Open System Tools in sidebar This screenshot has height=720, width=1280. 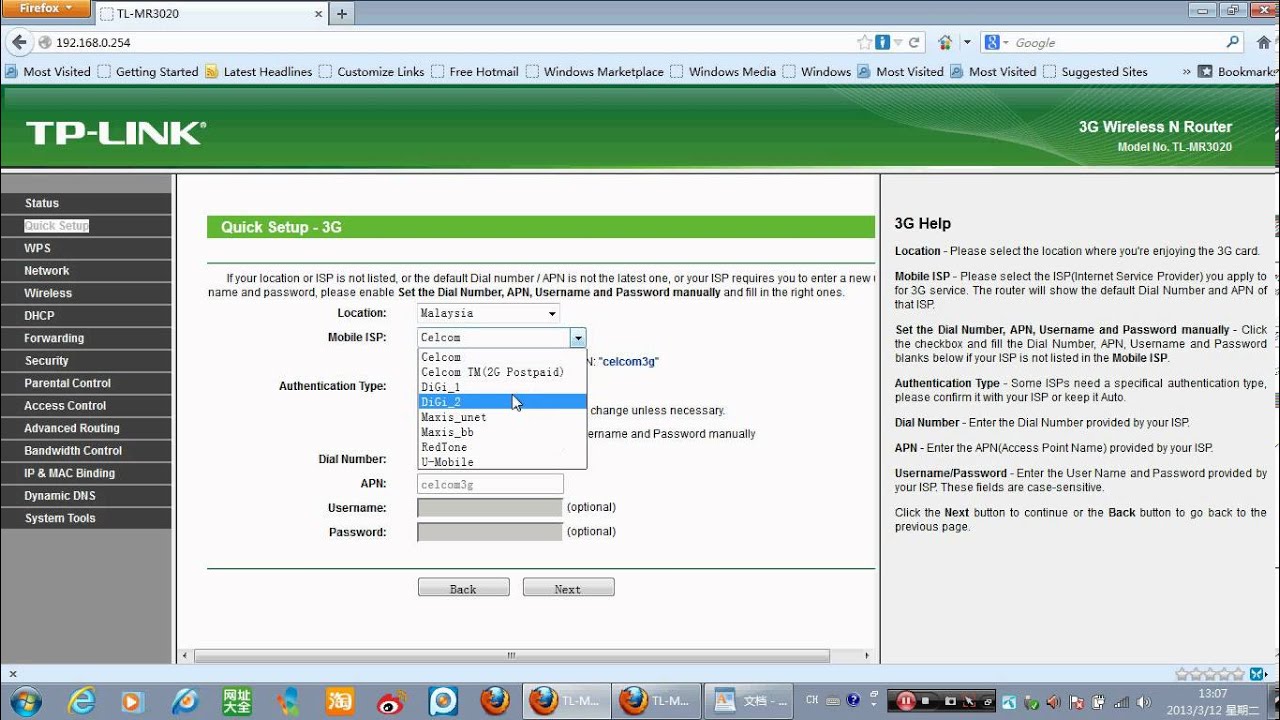(x=86, y=518)
